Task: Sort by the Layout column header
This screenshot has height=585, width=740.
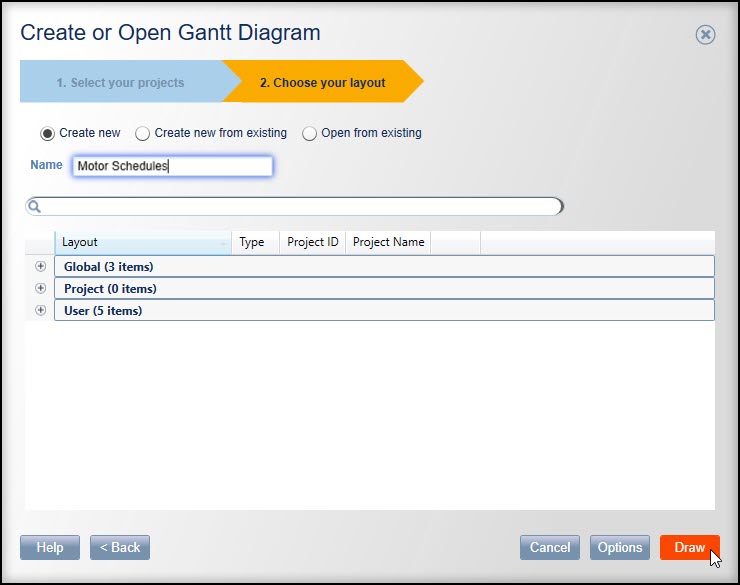Action: (x=143, y=242)
